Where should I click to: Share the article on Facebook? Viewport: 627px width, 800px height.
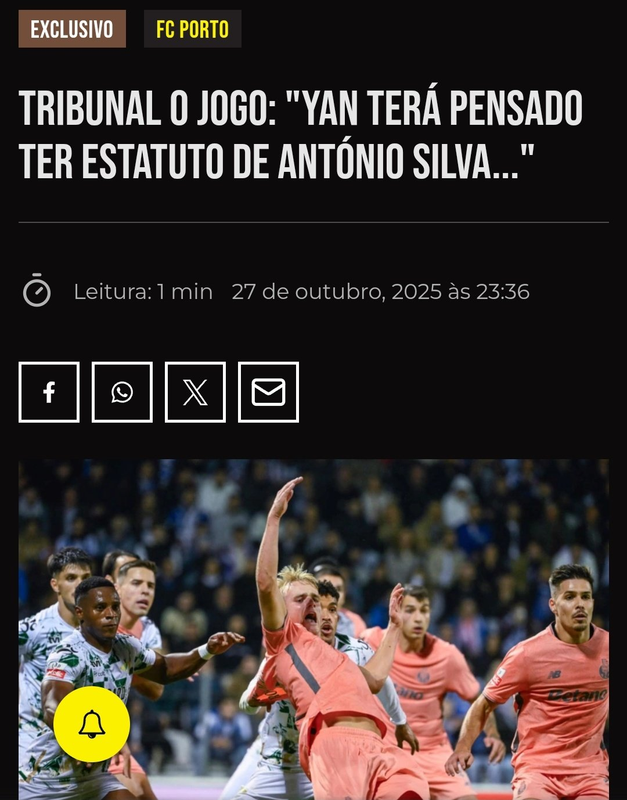49,392
